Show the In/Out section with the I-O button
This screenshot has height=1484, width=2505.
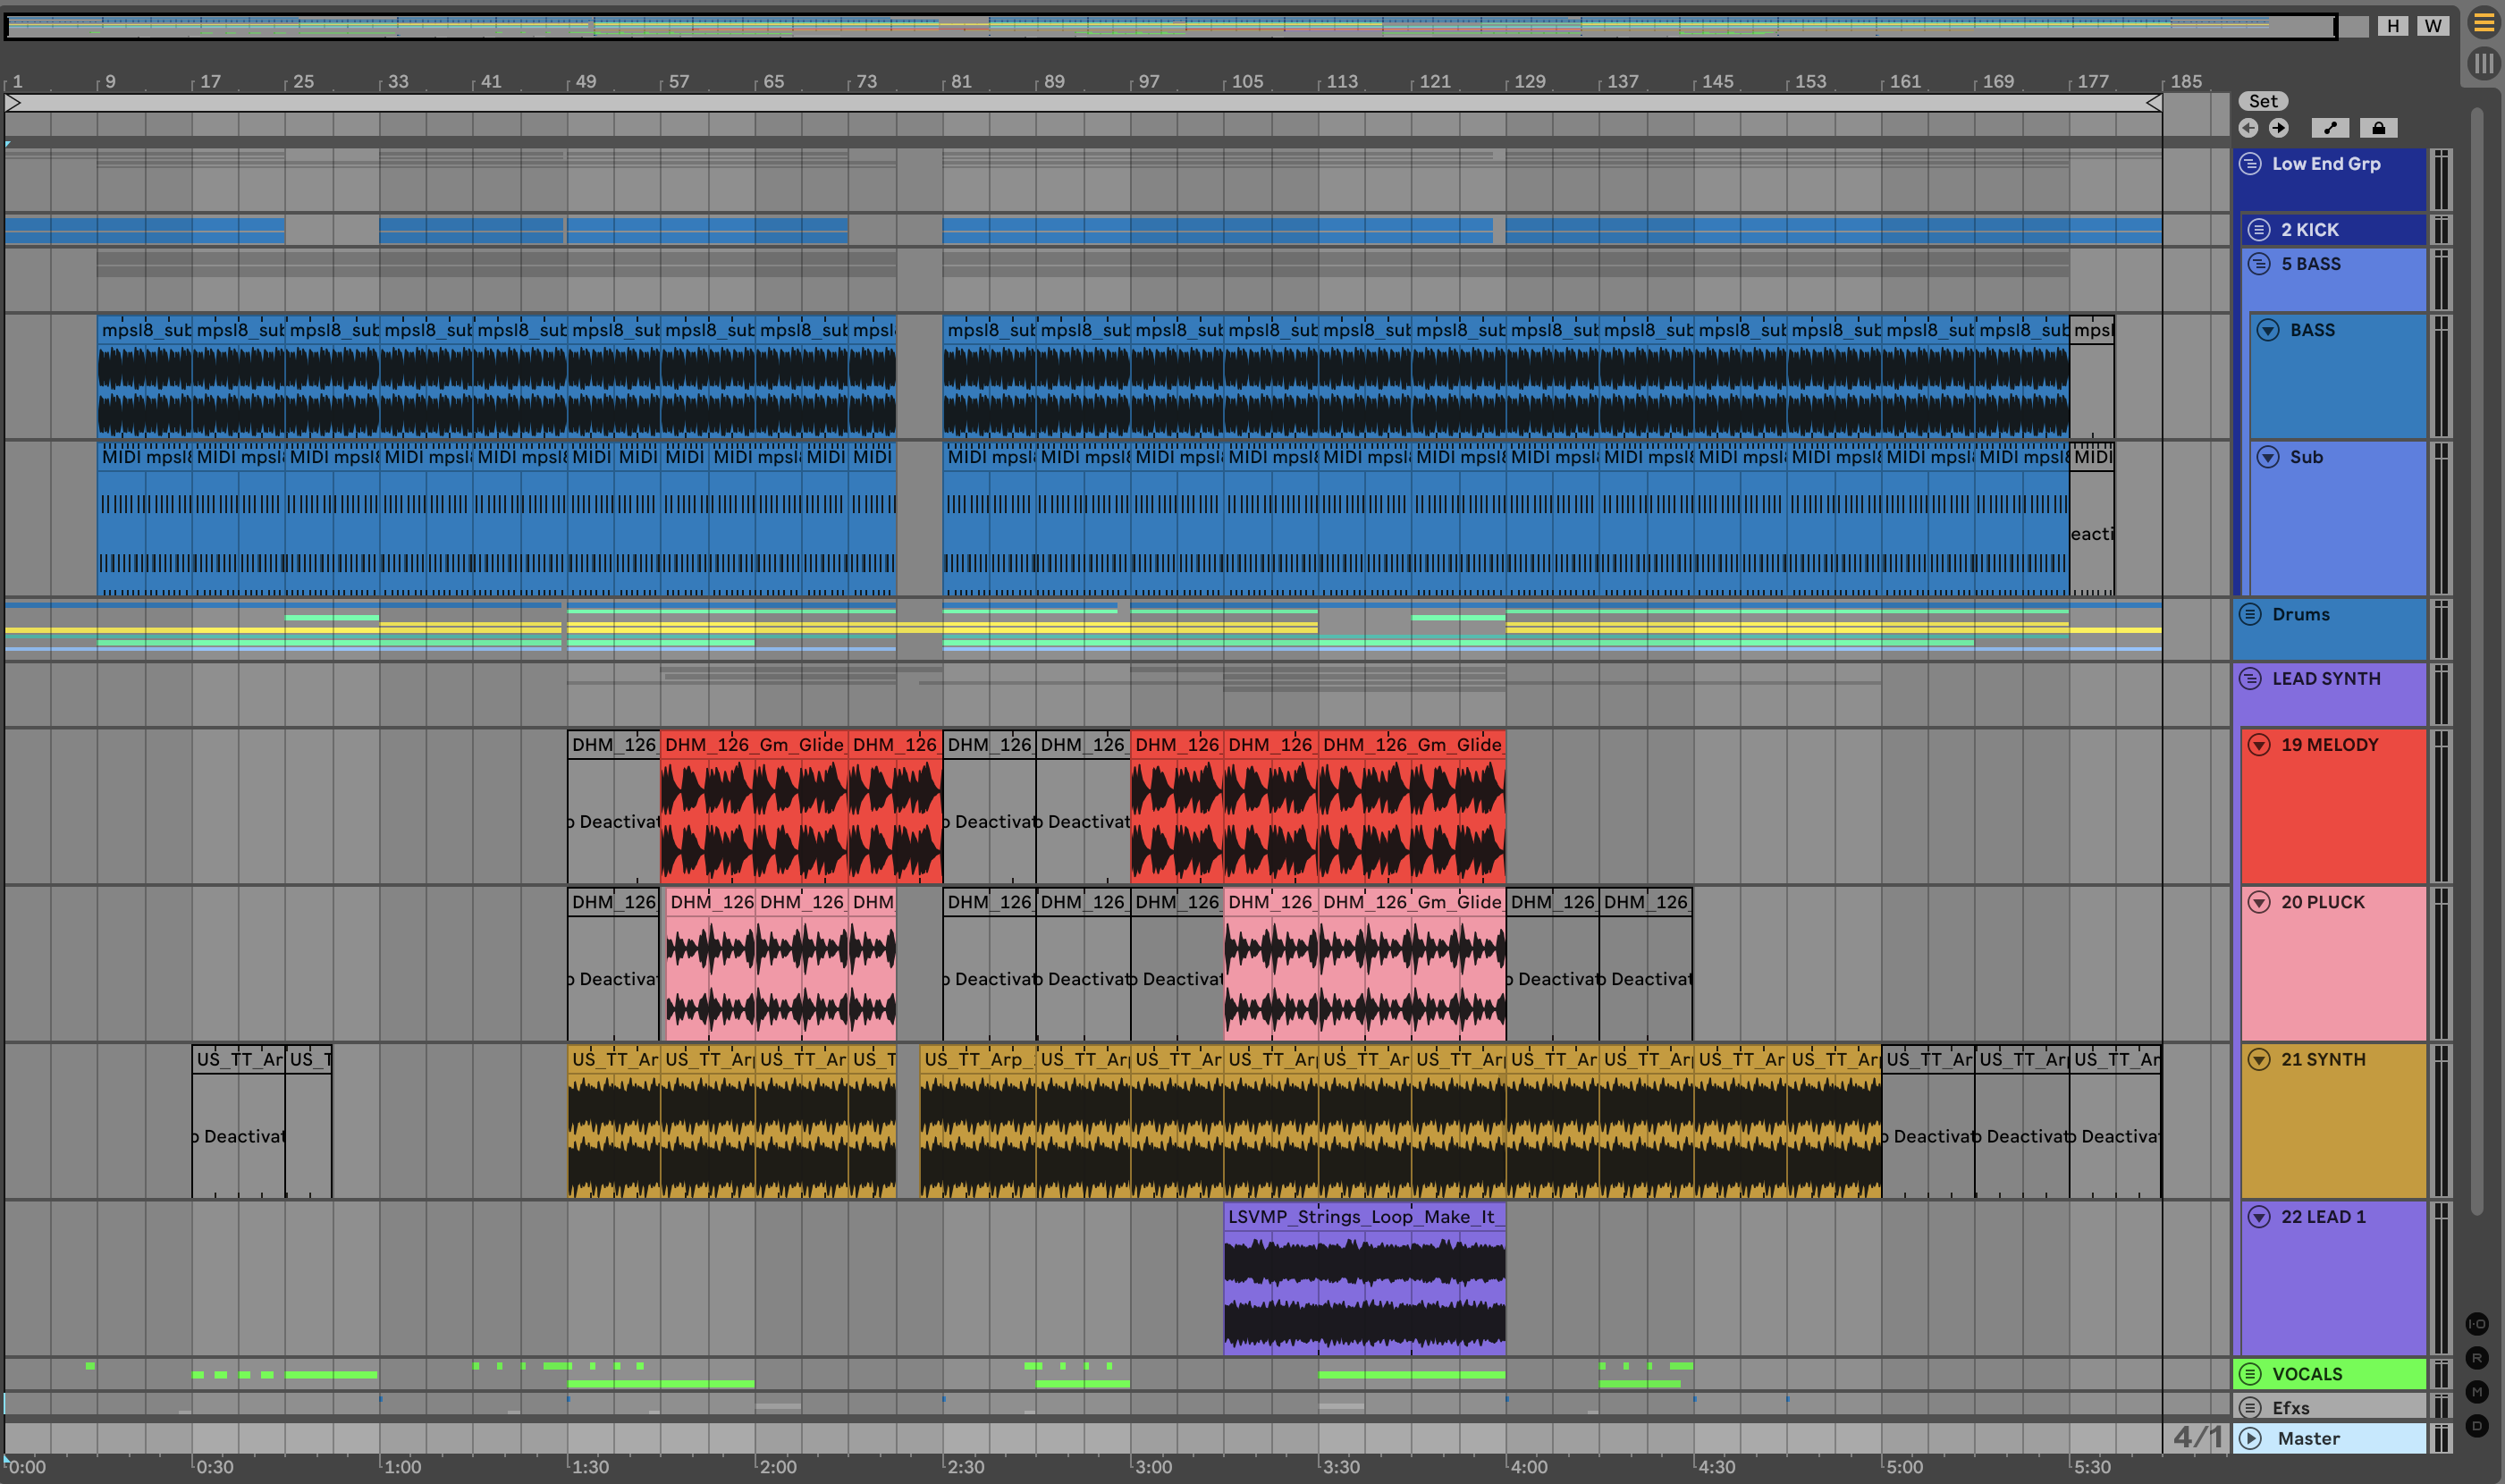(2477, 1324)
